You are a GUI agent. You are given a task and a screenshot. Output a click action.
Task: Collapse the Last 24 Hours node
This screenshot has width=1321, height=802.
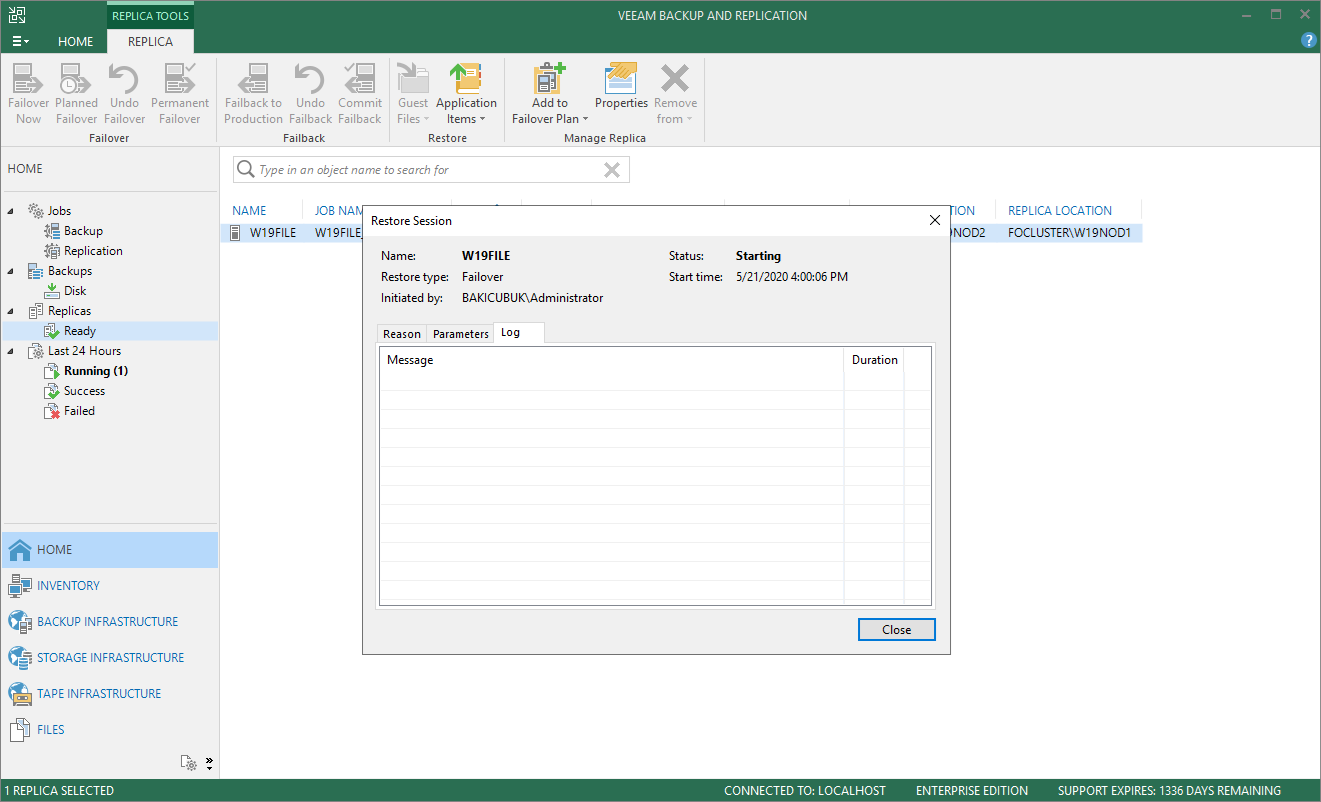[x=11, y=351]
